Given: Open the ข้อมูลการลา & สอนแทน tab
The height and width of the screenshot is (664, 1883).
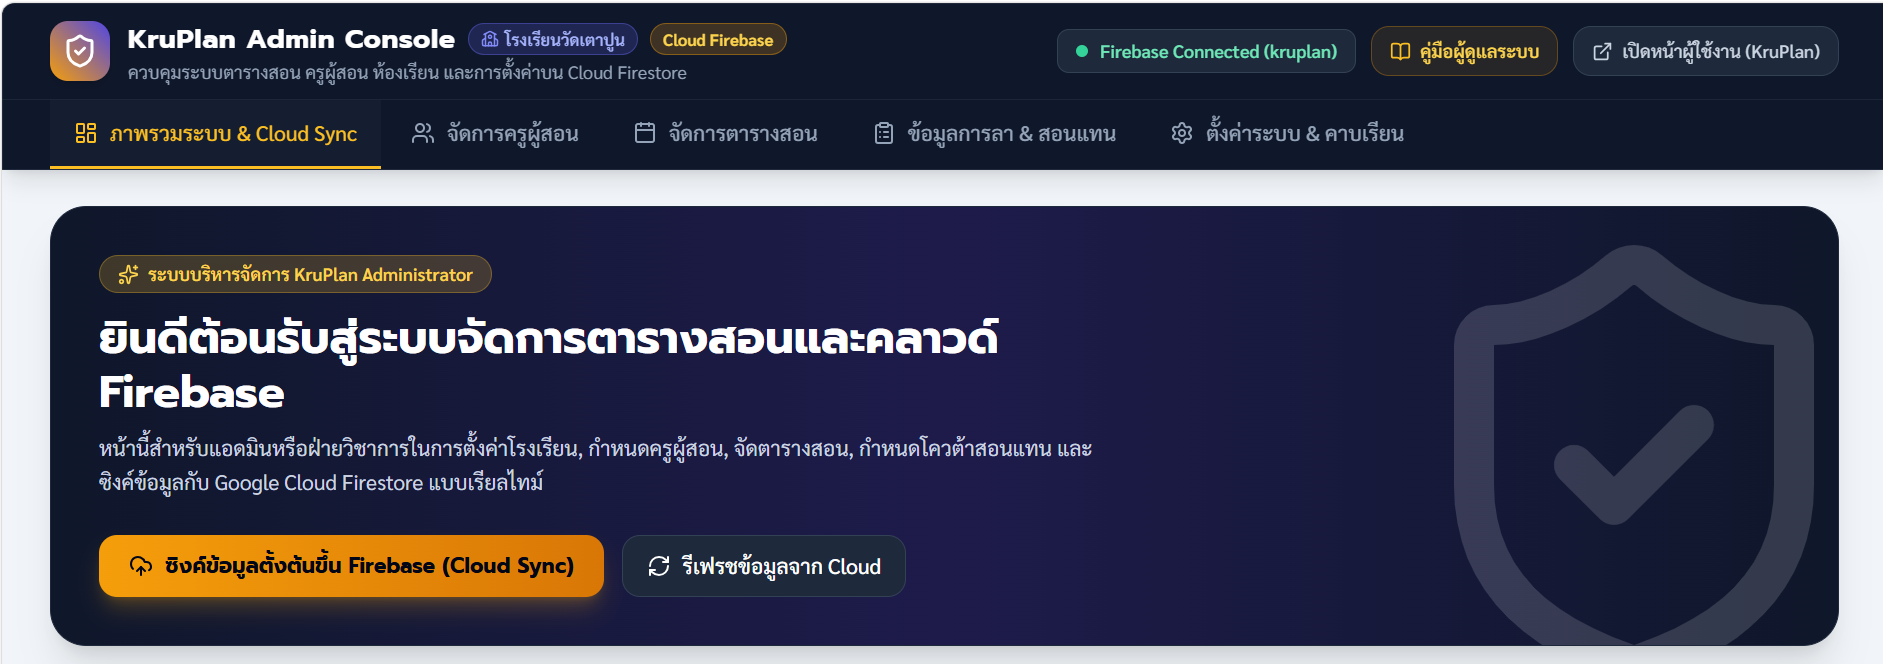Looking at the screenshot, I should [x=995, y=134].
